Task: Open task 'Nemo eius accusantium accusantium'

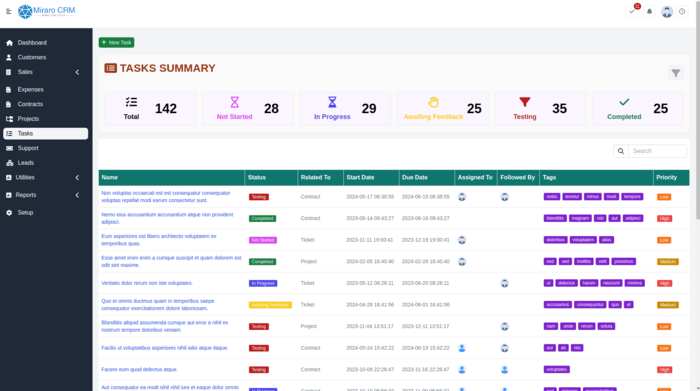Action: tap(167, 218)
